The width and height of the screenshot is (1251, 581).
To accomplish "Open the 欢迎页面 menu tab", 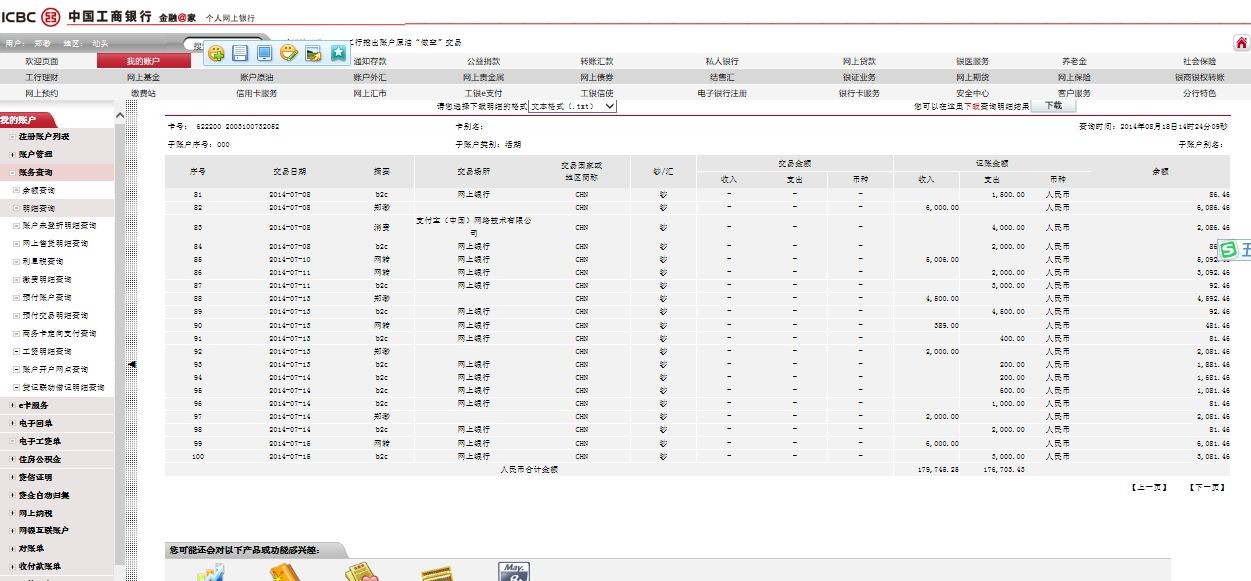I will click(42, 61).
